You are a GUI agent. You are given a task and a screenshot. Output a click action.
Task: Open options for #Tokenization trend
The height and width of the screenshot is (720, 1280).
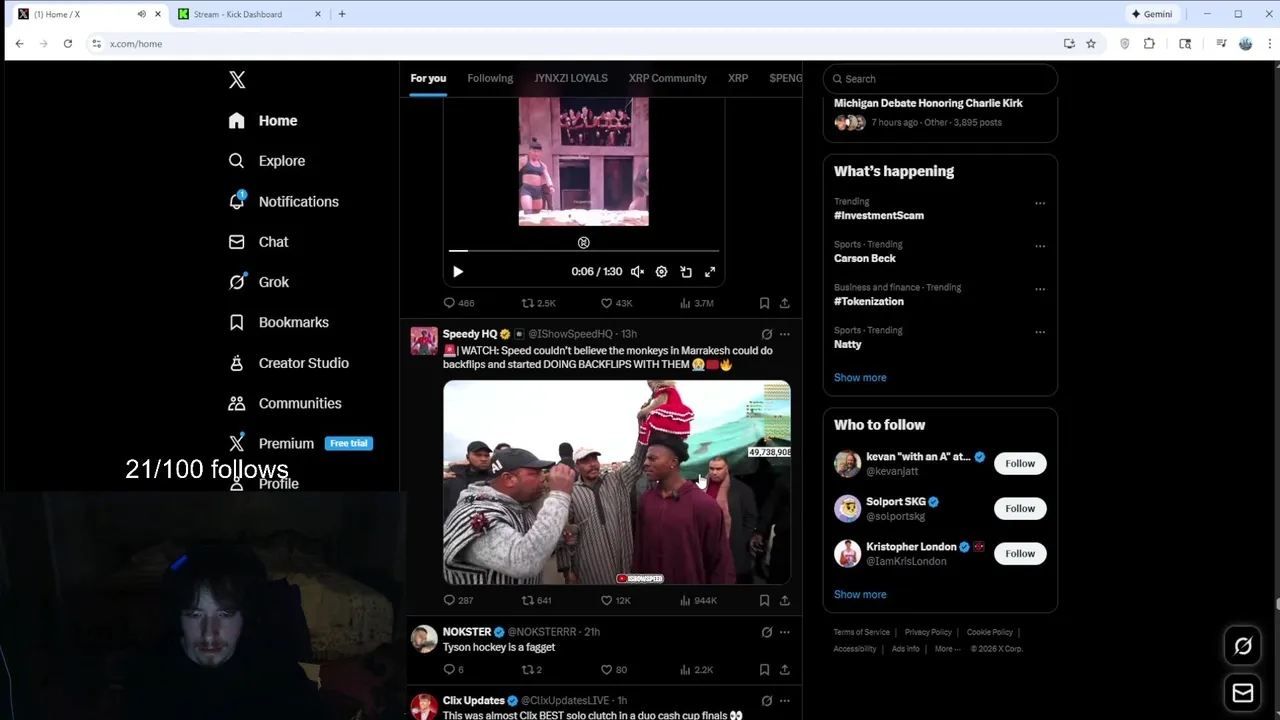(x=1040, y=289)
